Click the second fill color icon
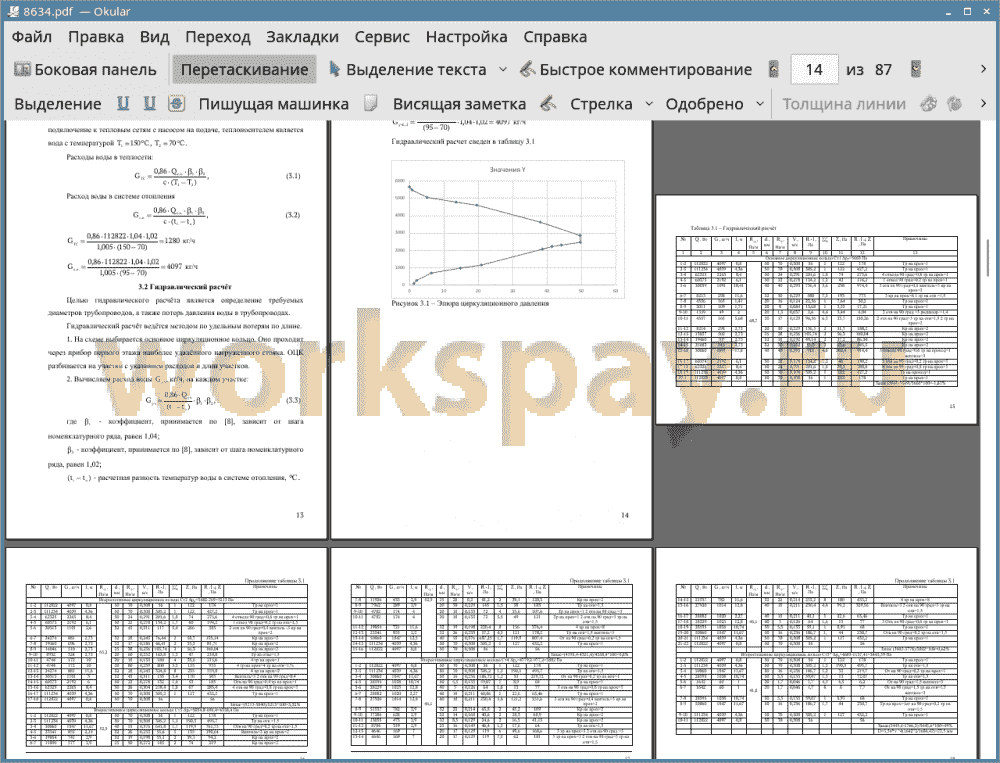Screen dimensions: 1000x763 954,103
